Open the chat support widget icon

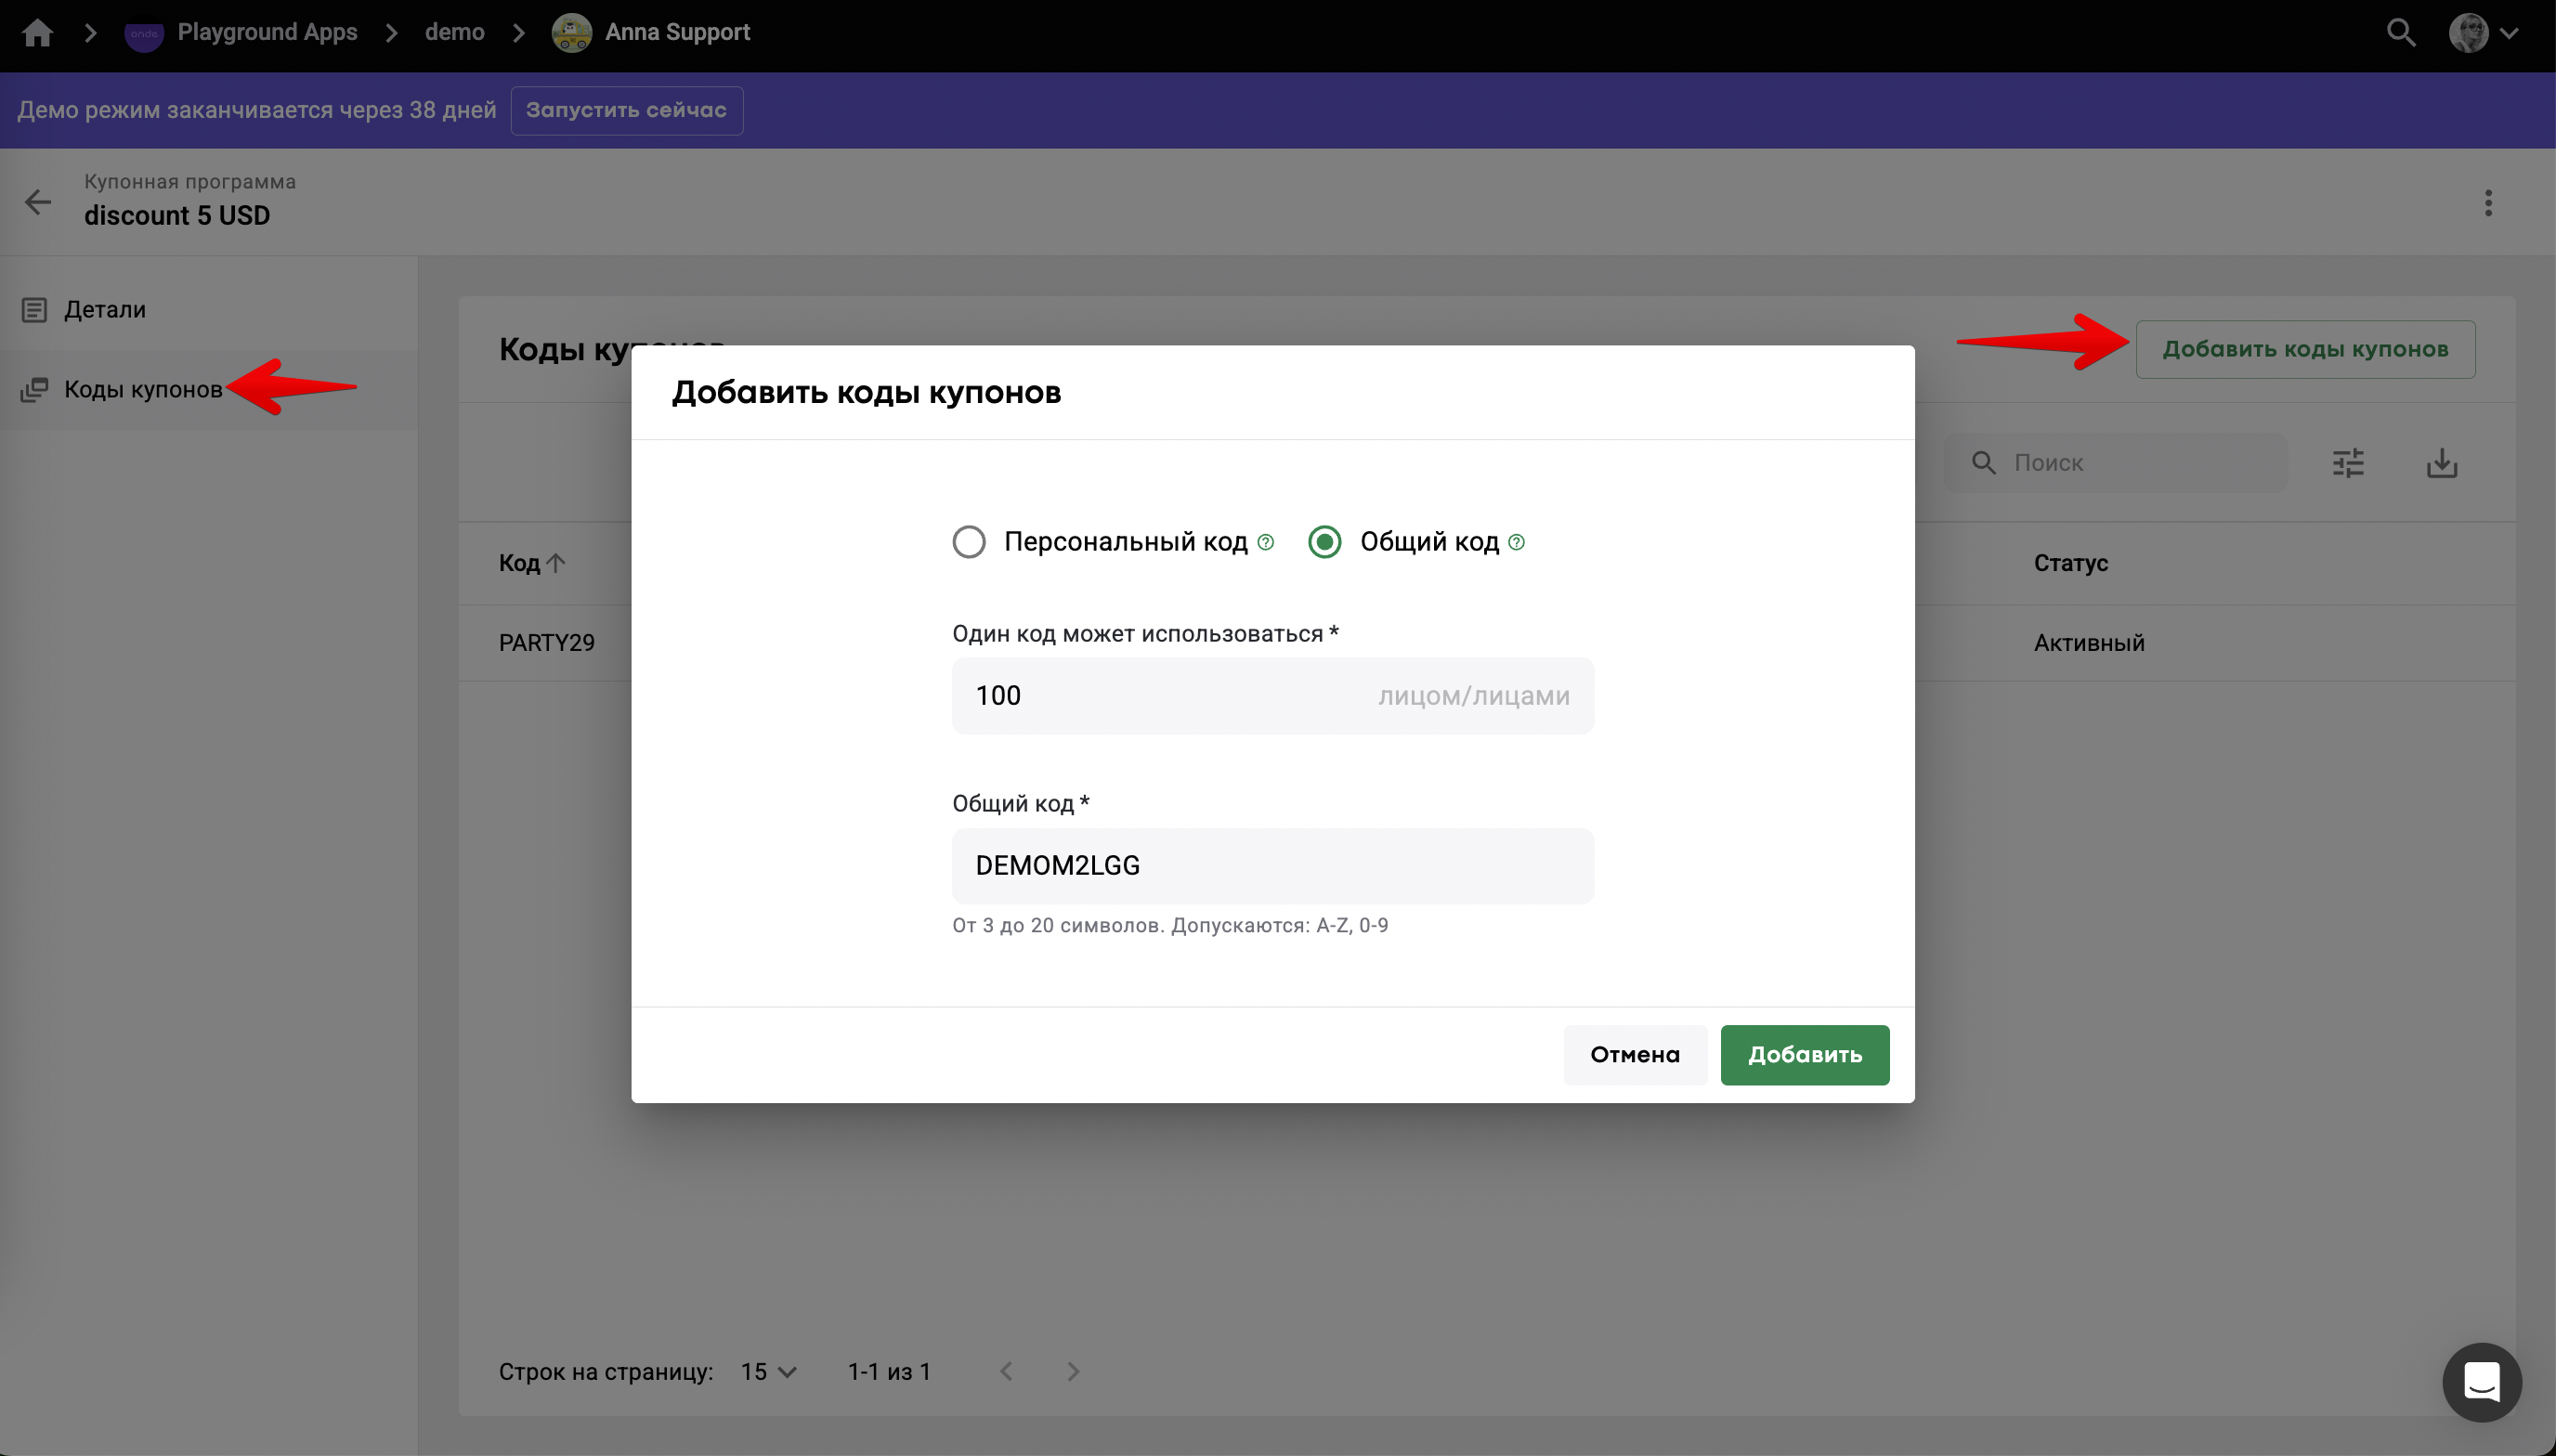(x=2481, y=1382)
